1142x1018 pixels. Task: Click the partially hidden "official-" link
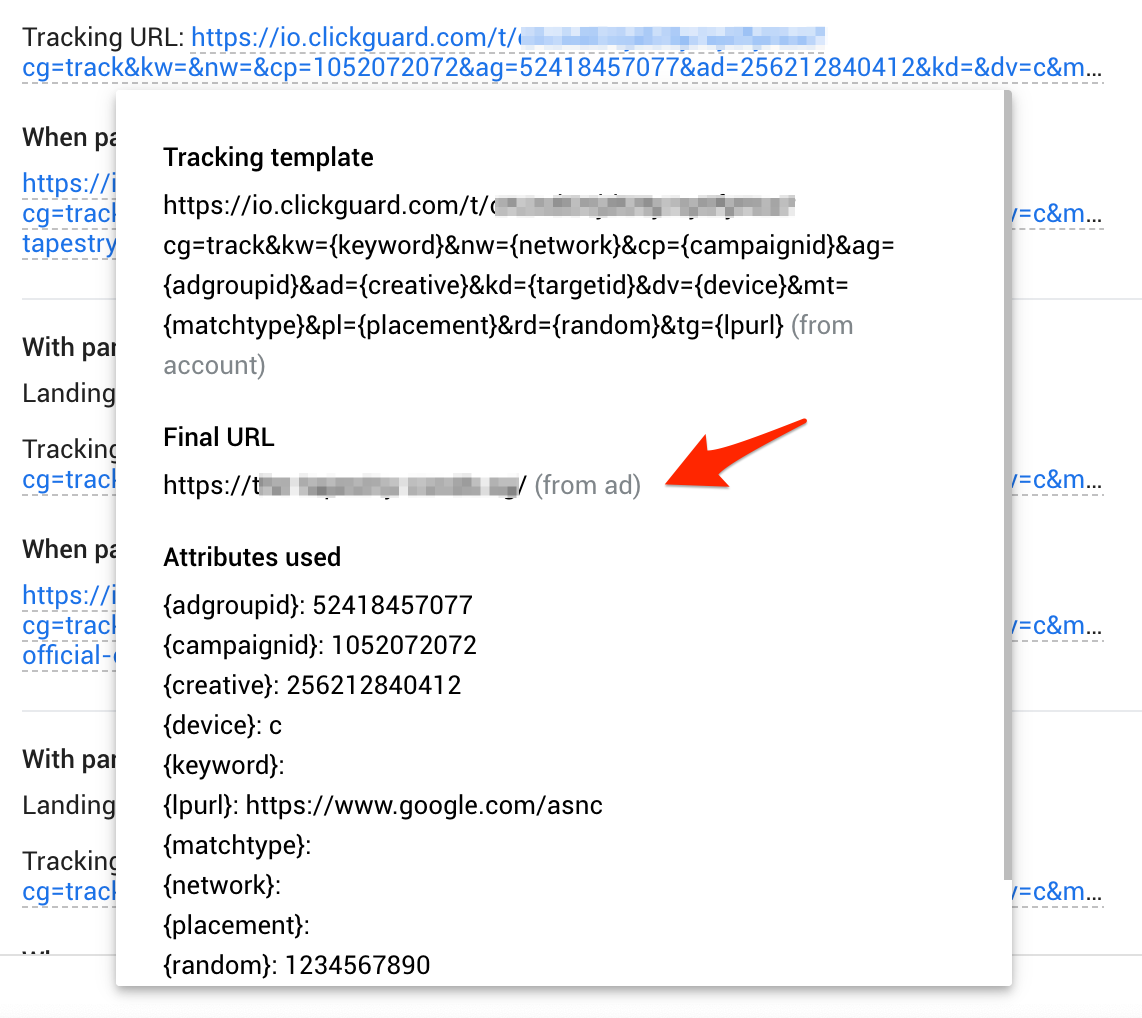tap(69, 656)
